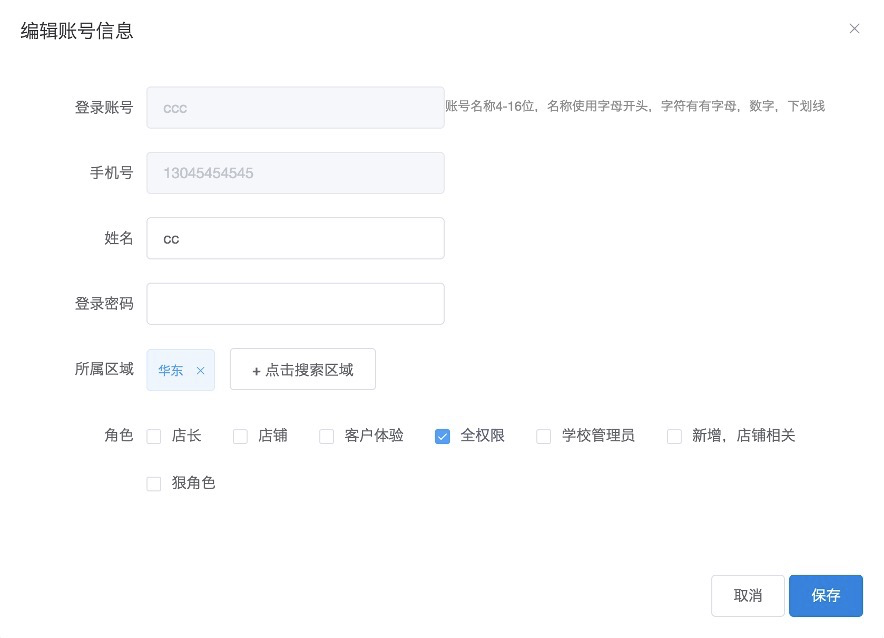This screenshot has height=638, width=884.
Task: Click the disabled 手机号 field
Action: point(295,173)
